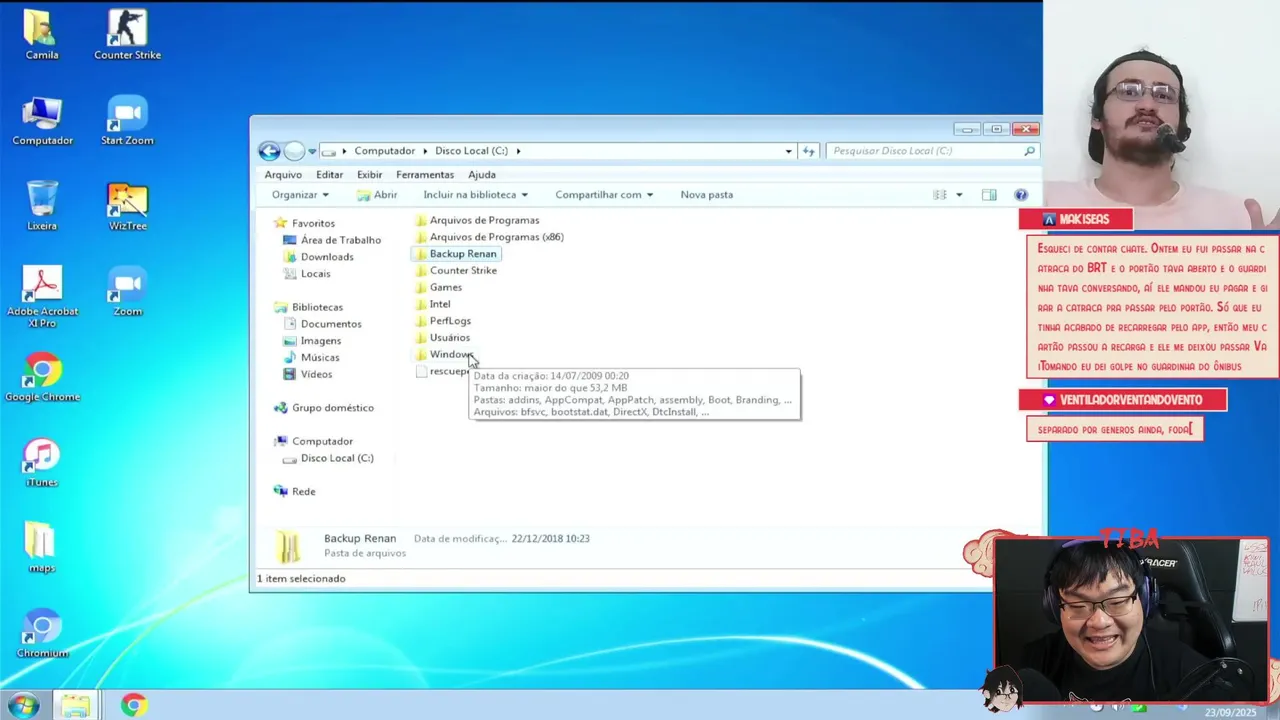The width and height of the screenshot is (1280, 720).
Task: Open the maps folder on desktop
Action: point(42,548)
